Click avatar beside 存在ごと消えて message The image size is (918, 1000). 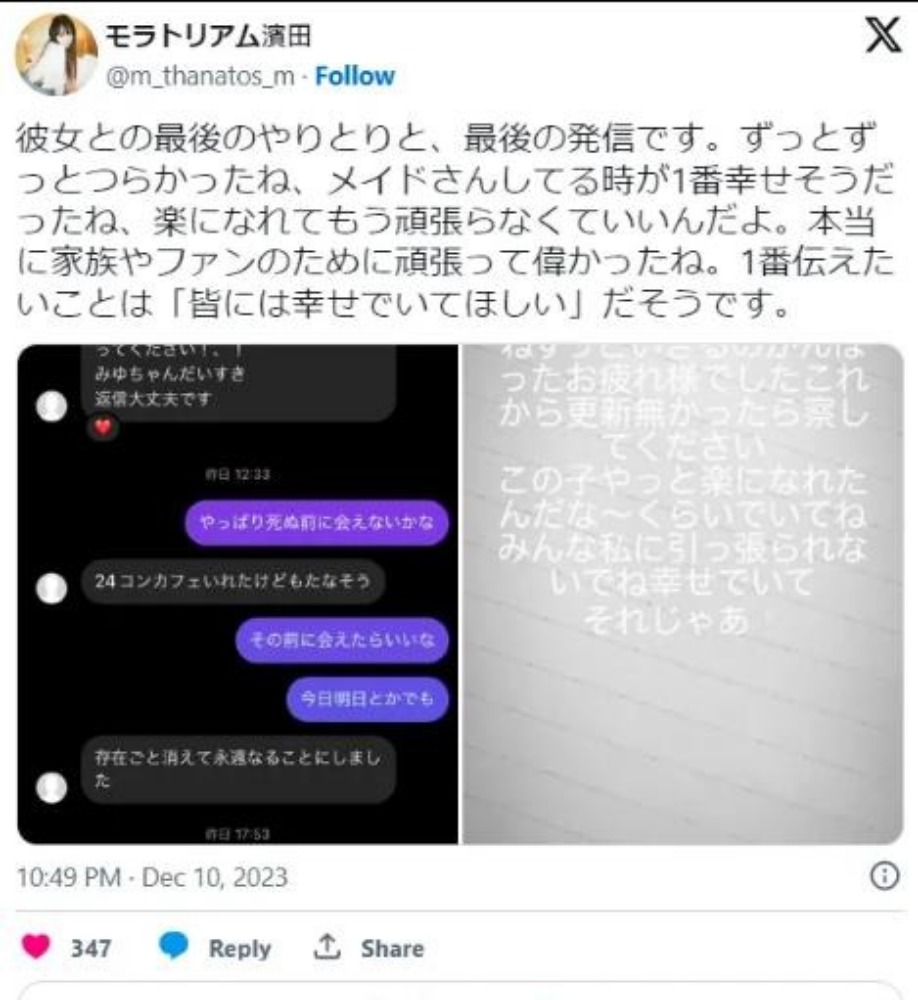pos(52,787)
